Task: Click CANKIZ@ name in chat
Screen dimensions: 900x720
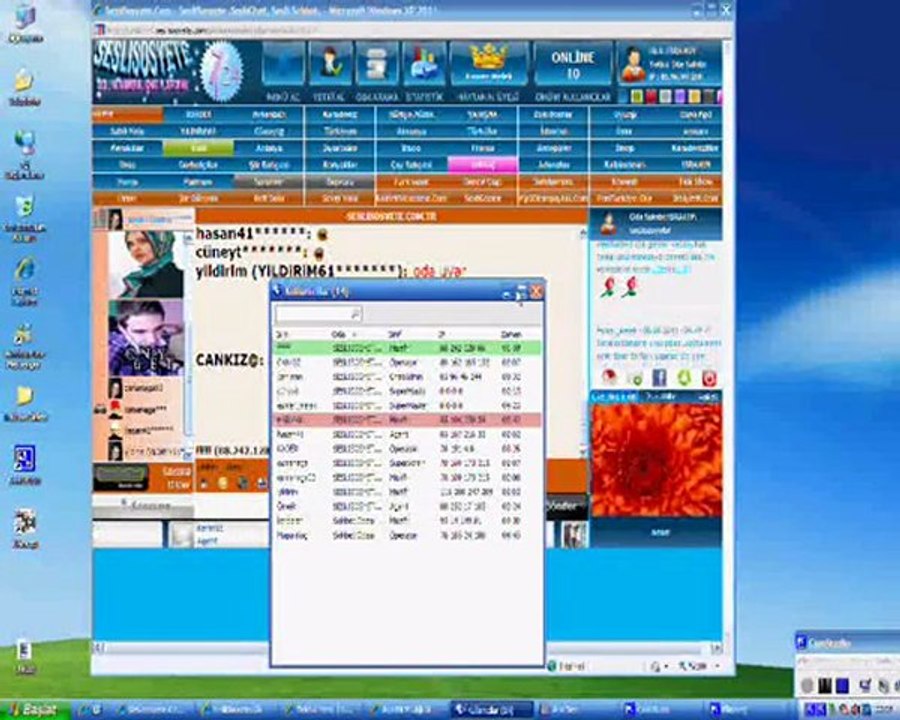Action: coord(230,361)
